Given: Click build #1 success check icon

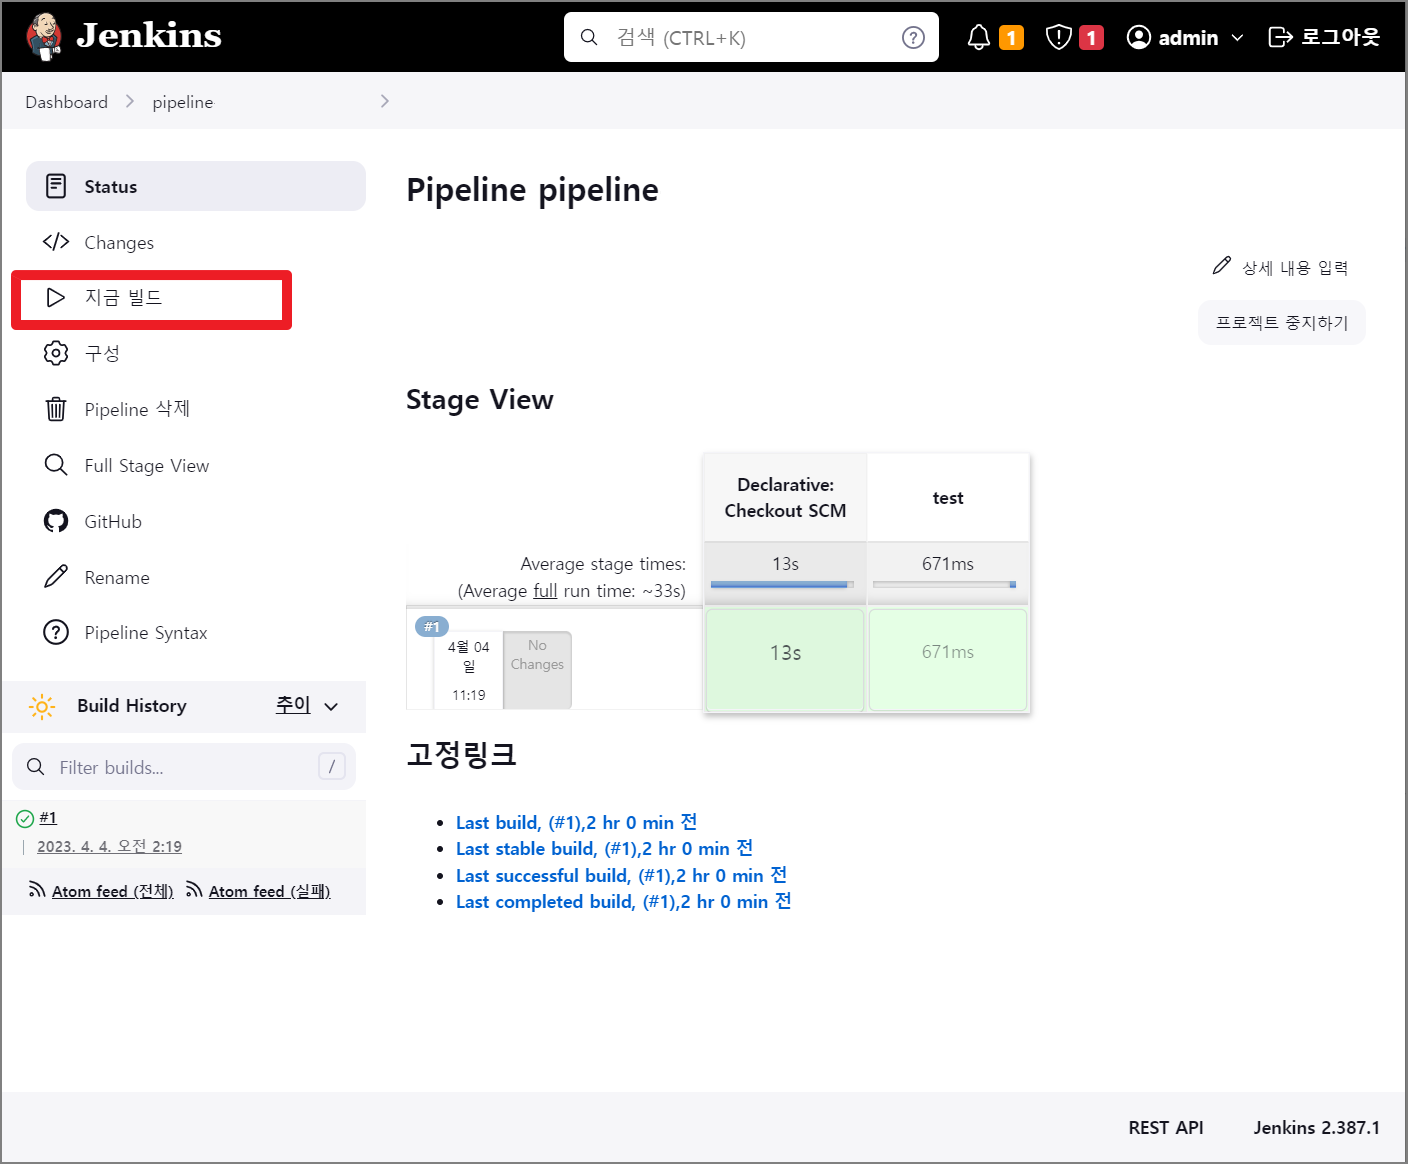Looking at the screenshot, I should point(25,819).
